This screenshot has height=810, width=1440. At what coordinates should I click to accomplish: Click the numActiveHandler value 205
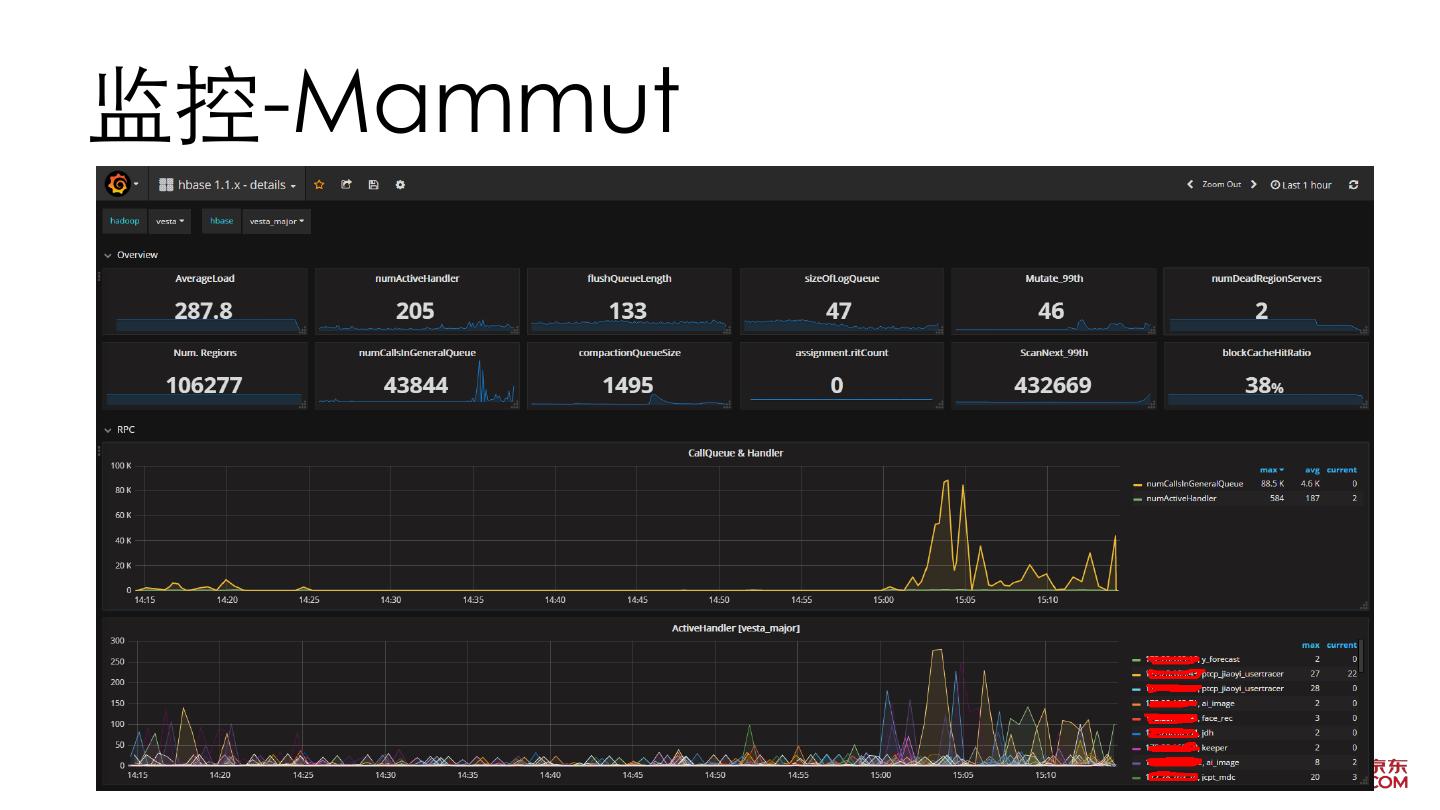tap(415, 311)
